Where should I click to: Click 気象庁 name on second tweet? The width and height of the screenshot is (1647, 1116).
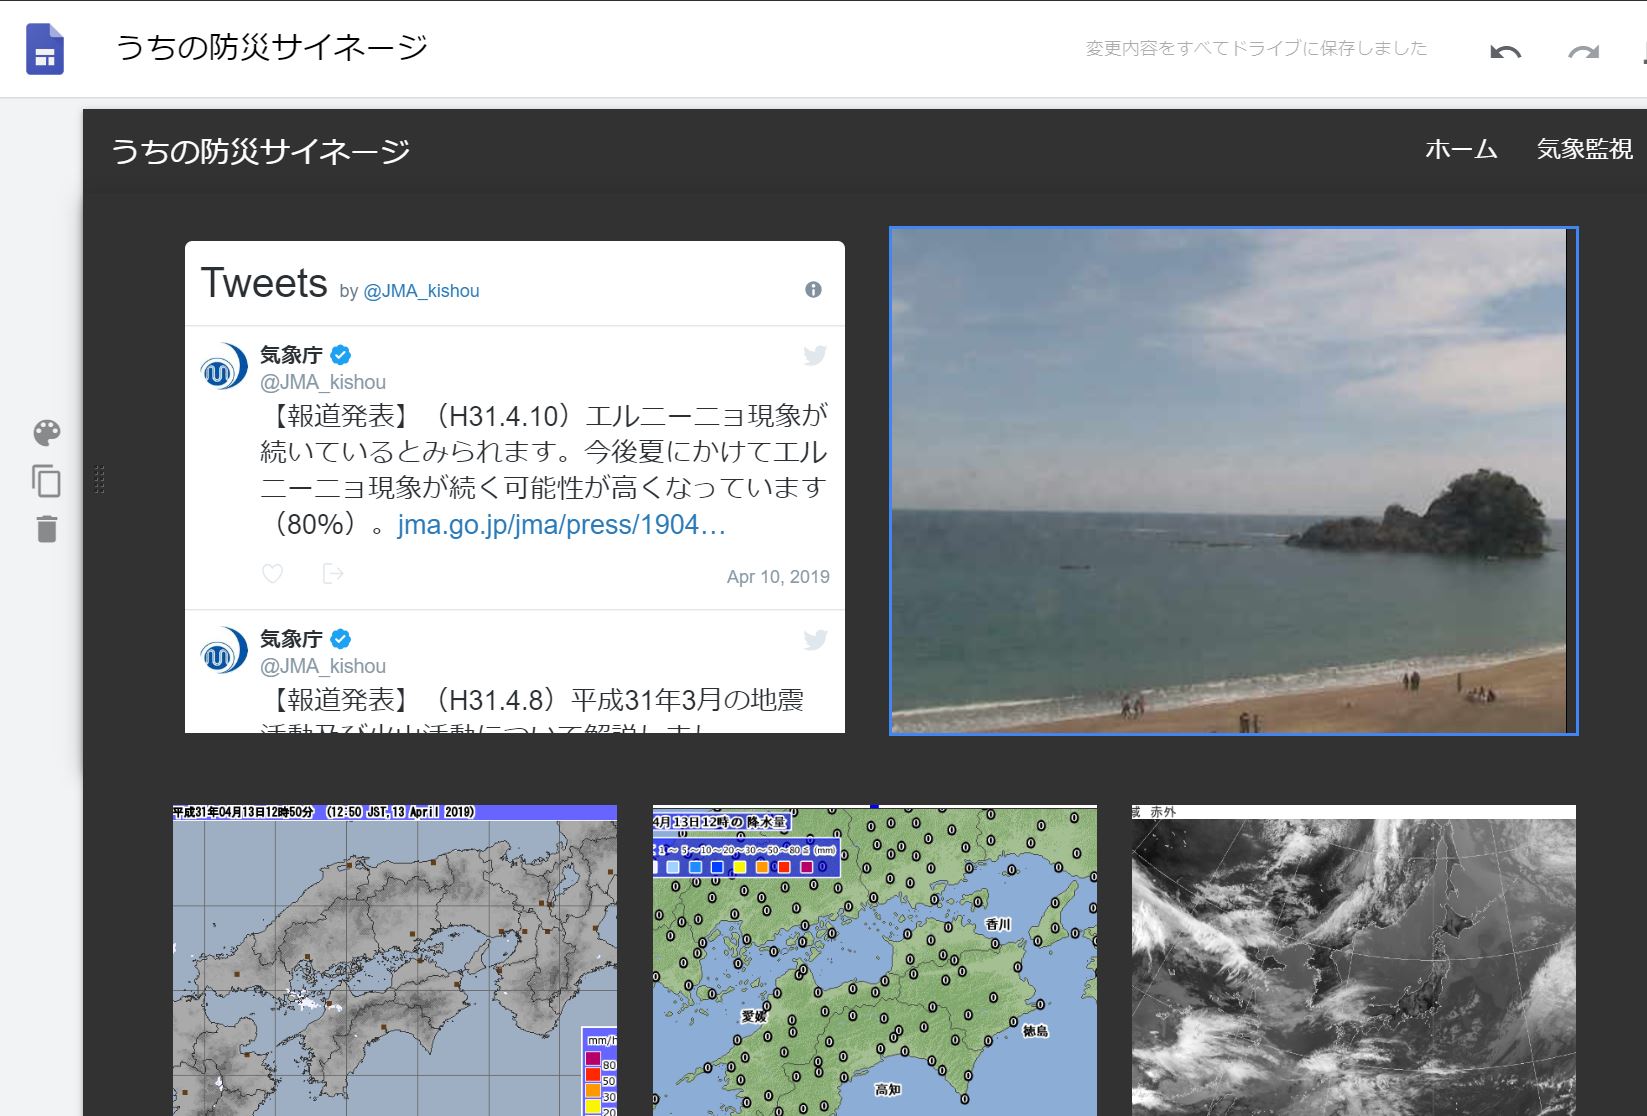(x=291, y=639)
